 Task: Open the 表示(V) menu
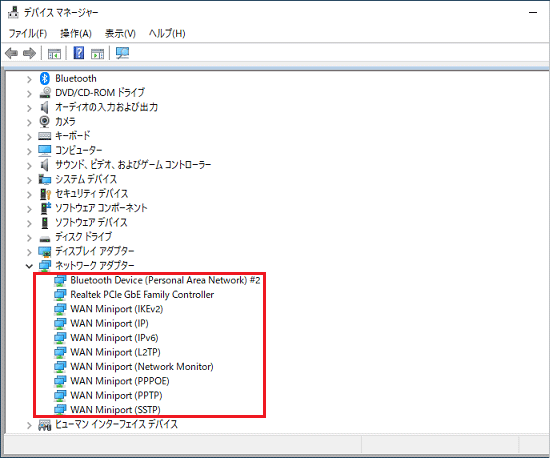coord(120,34)
